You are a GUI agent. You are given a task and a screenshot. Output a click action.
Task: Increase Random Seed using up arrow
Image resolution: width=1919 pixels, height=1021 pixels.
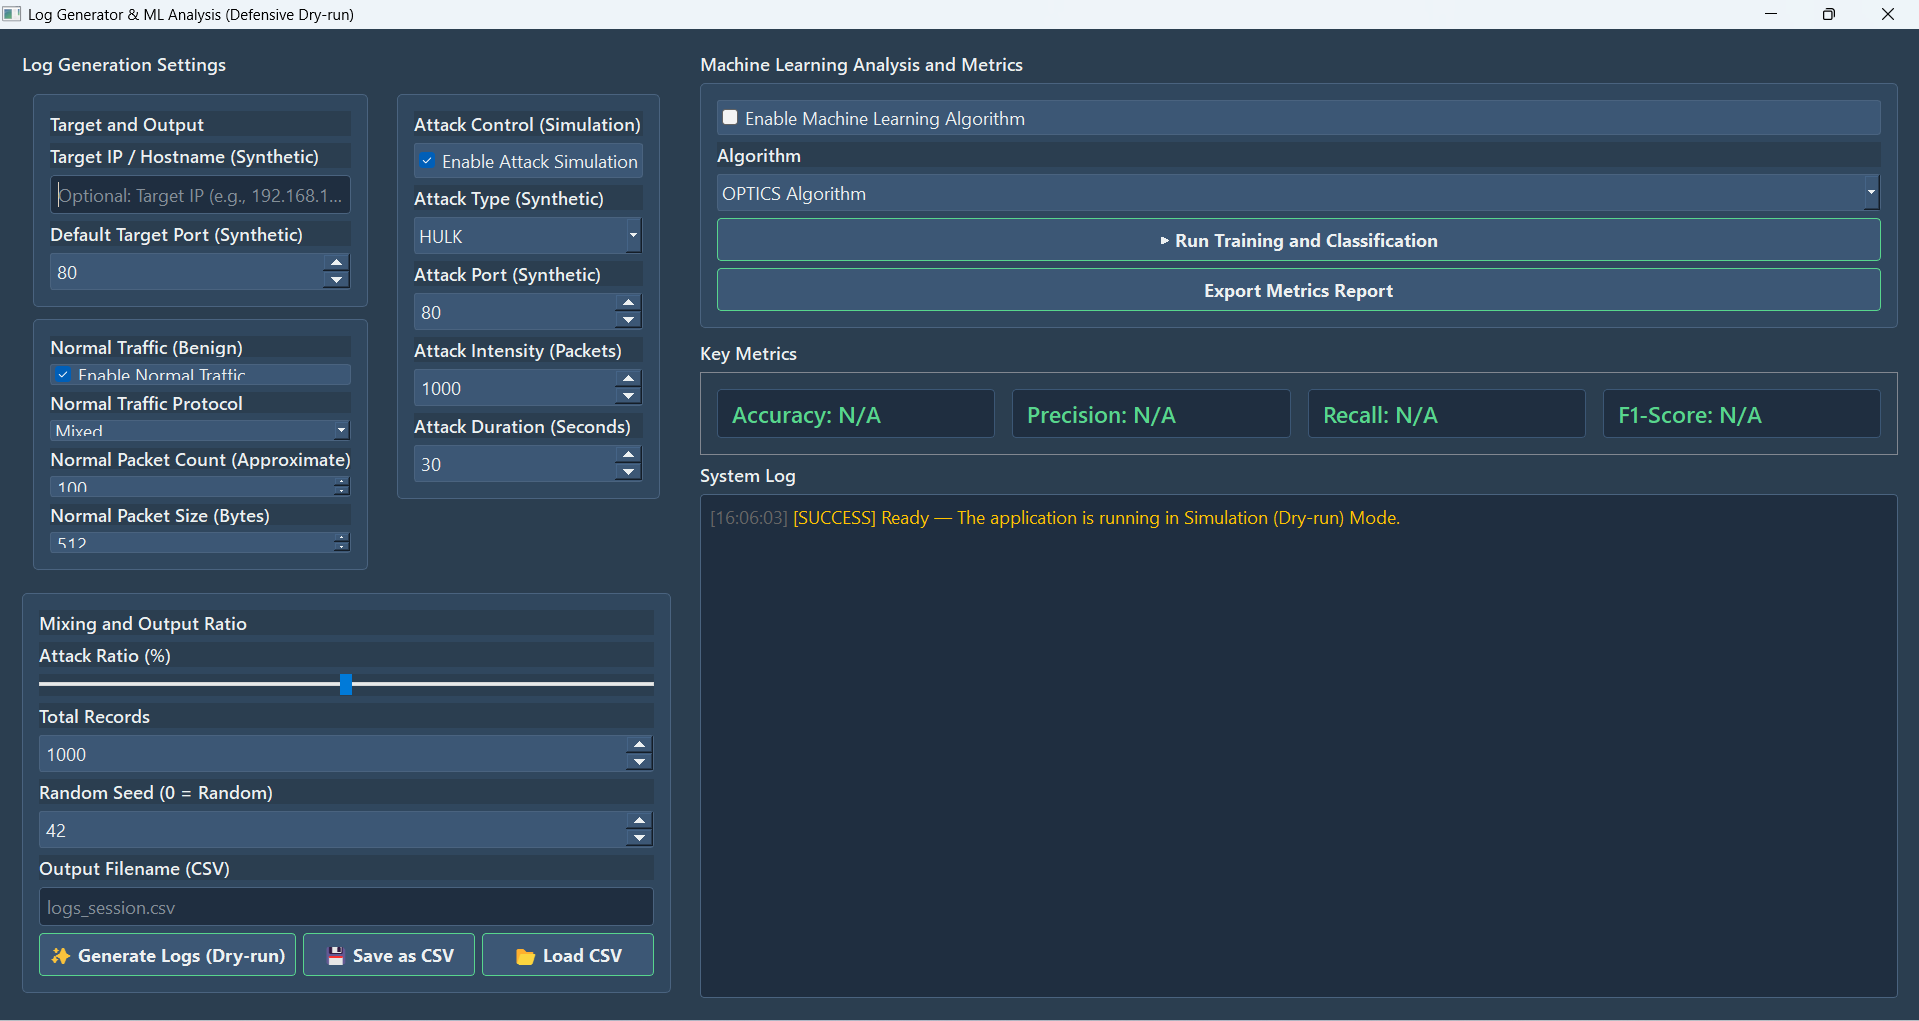click(639, 821)
